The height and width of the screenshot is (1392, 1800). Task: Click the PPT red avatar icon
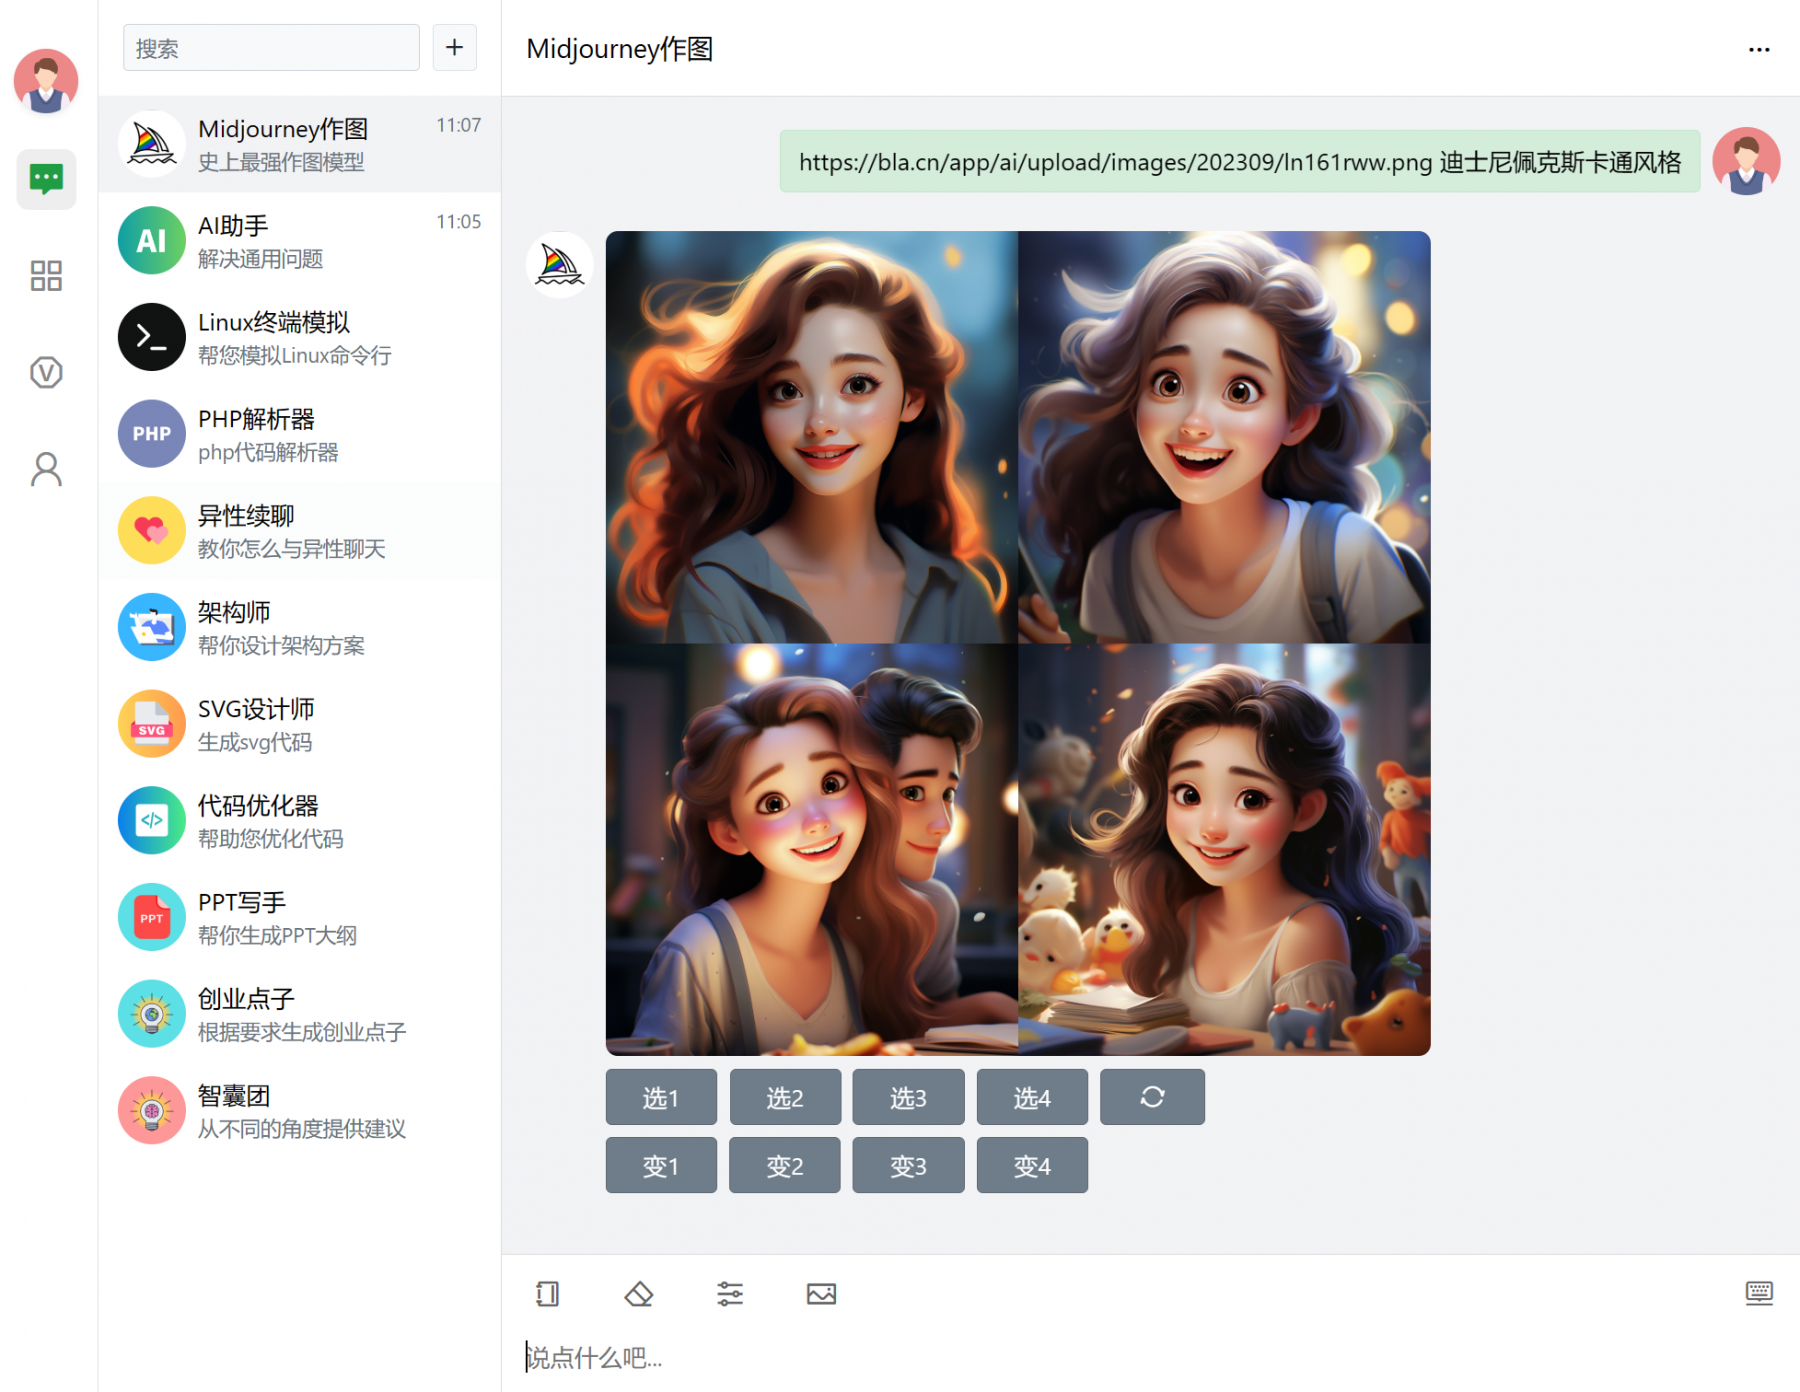point(152,917)
